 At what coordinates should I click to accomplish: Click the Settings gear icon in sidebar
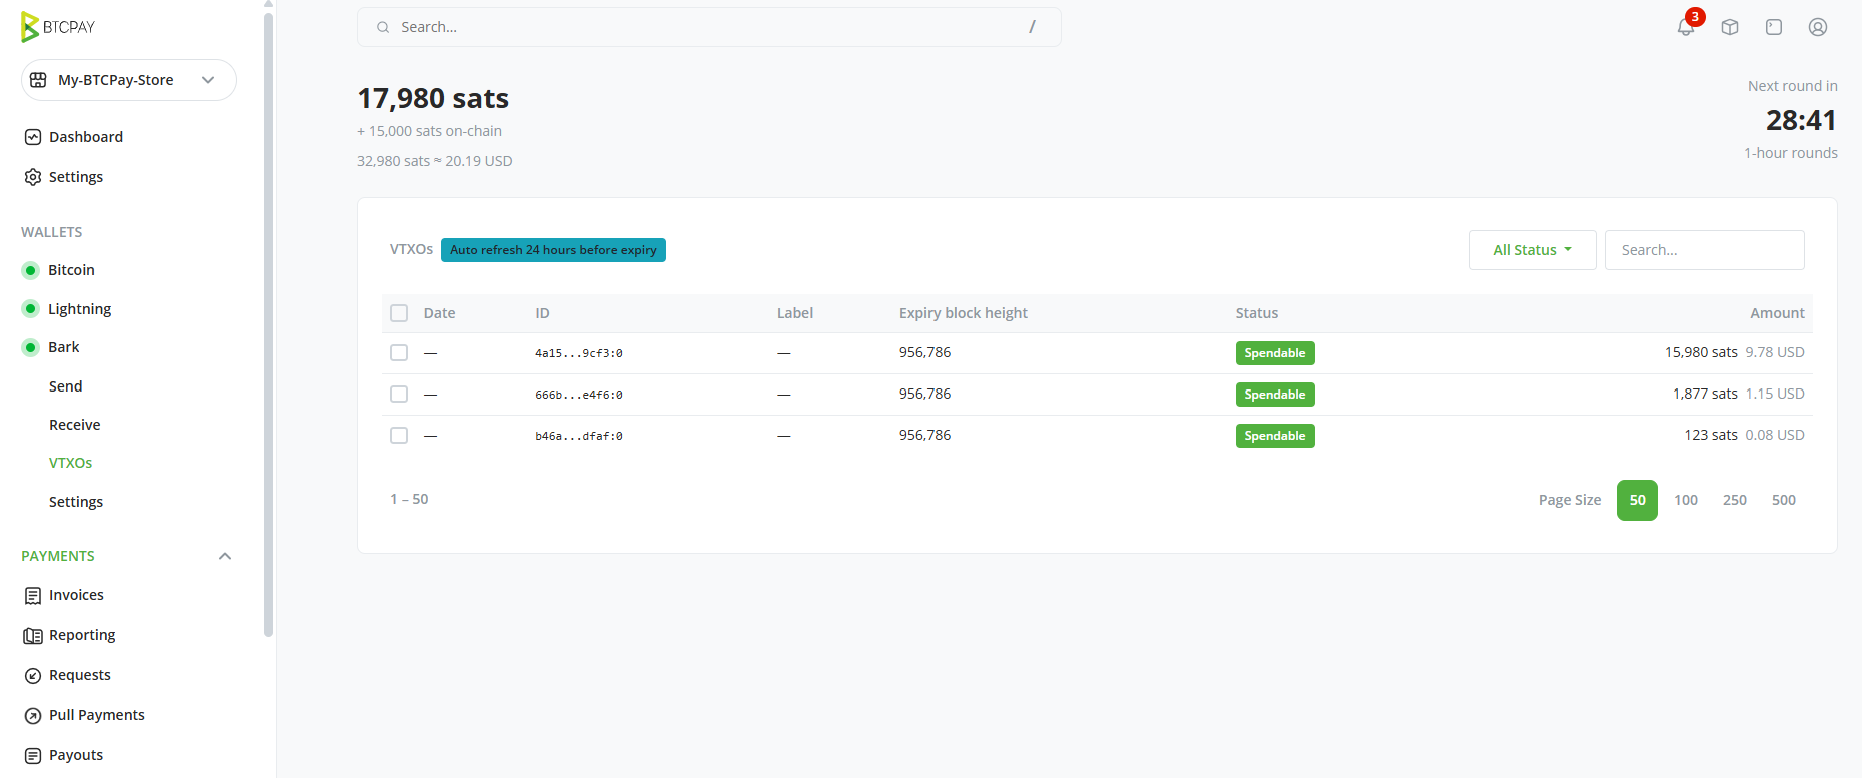tap(33, 177)
